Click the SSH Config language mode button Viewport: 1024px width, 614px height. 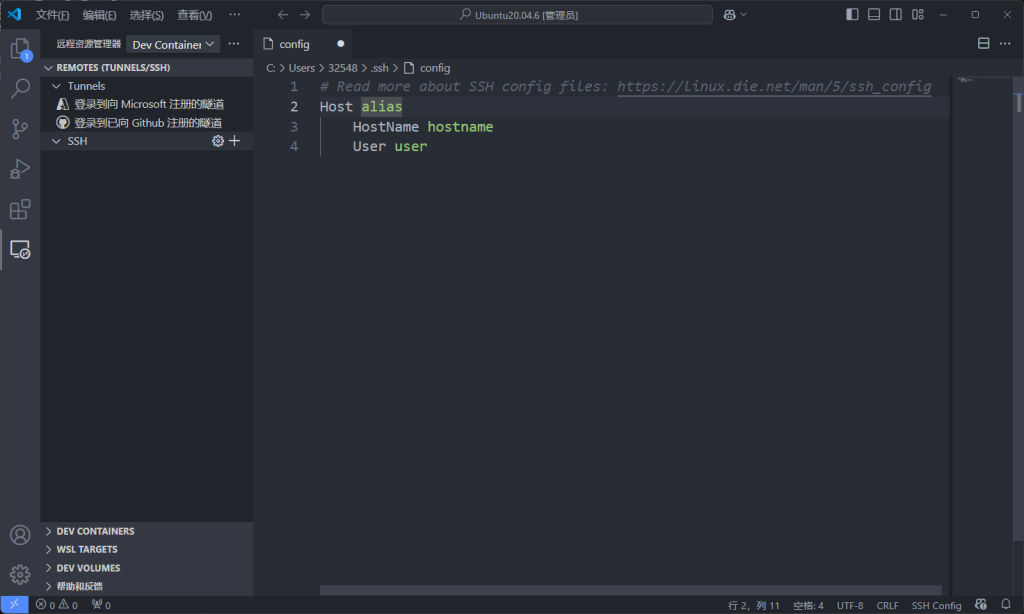coord(936,605)
